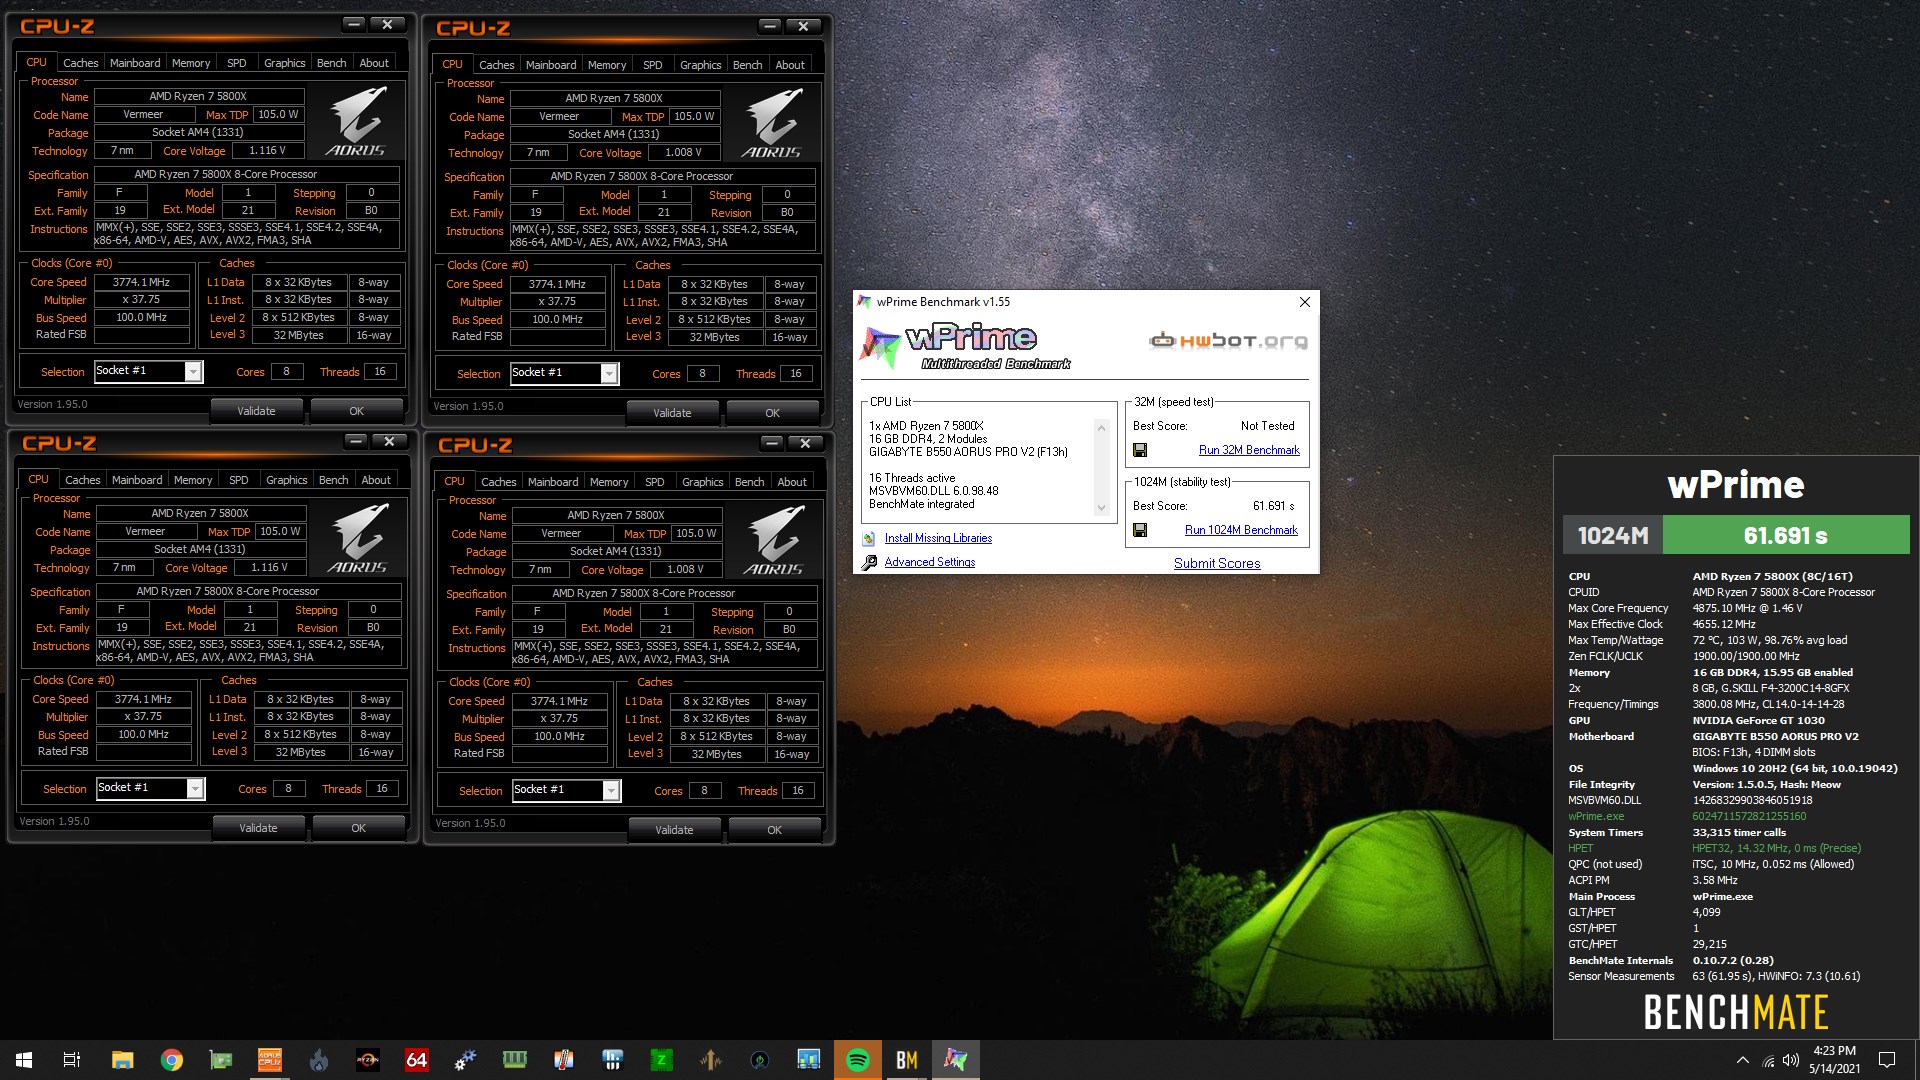The width and height of the screenshot is (1920, 1080).
Task: Click the Install Missing Libraries icon
Action: (x=869, y=538)
